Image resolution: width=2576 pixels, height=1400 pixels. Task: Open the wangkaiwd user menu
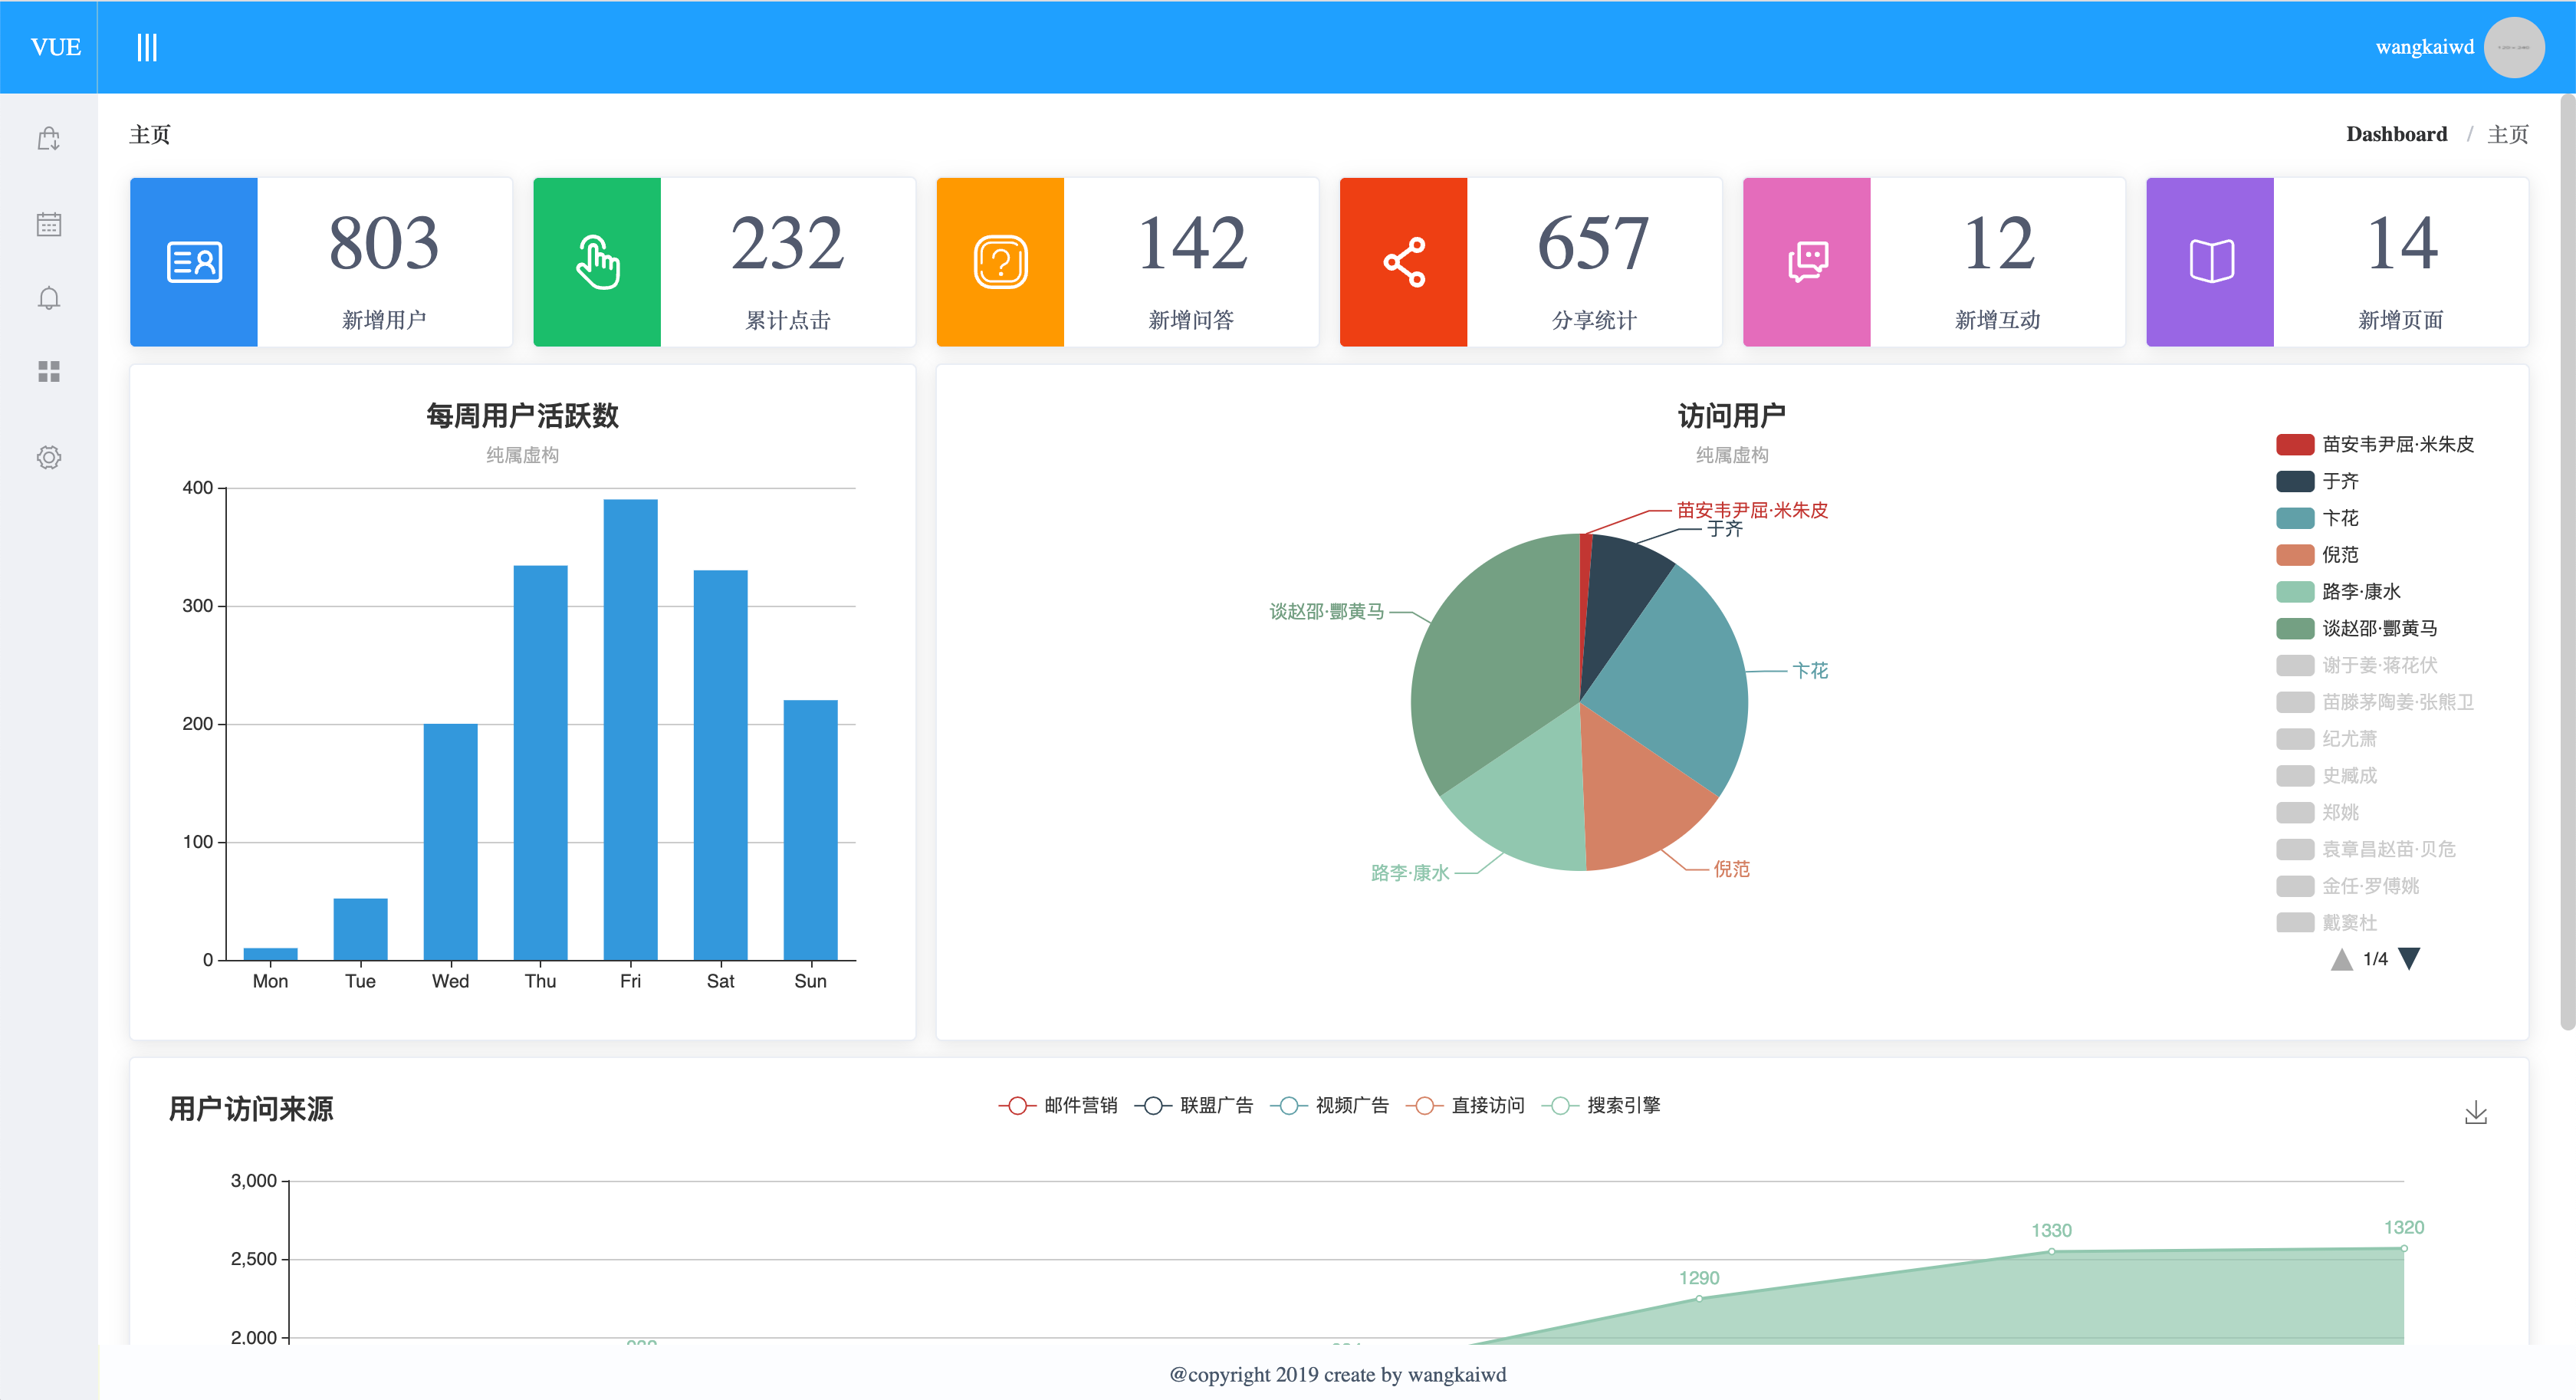click(2424, 47)
